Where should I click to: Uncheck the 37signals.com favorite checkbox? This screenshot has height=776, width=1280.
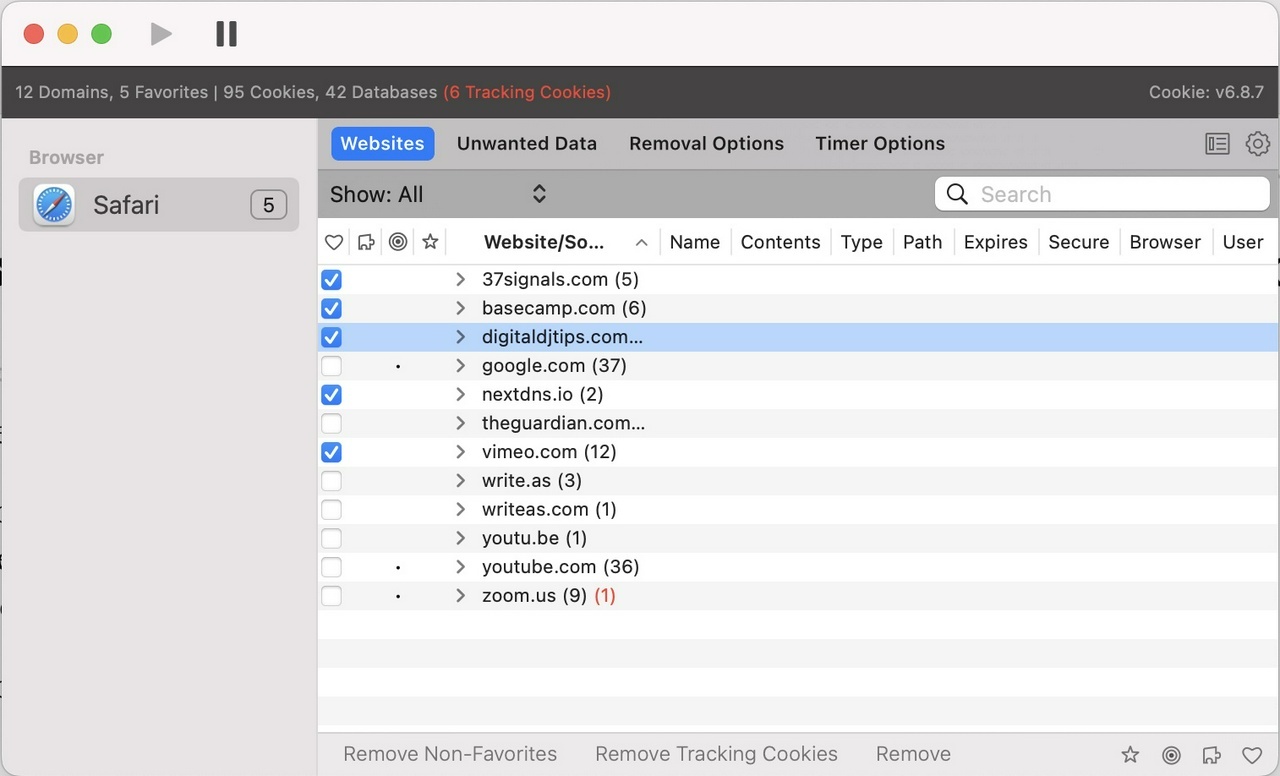pos(331,280)
